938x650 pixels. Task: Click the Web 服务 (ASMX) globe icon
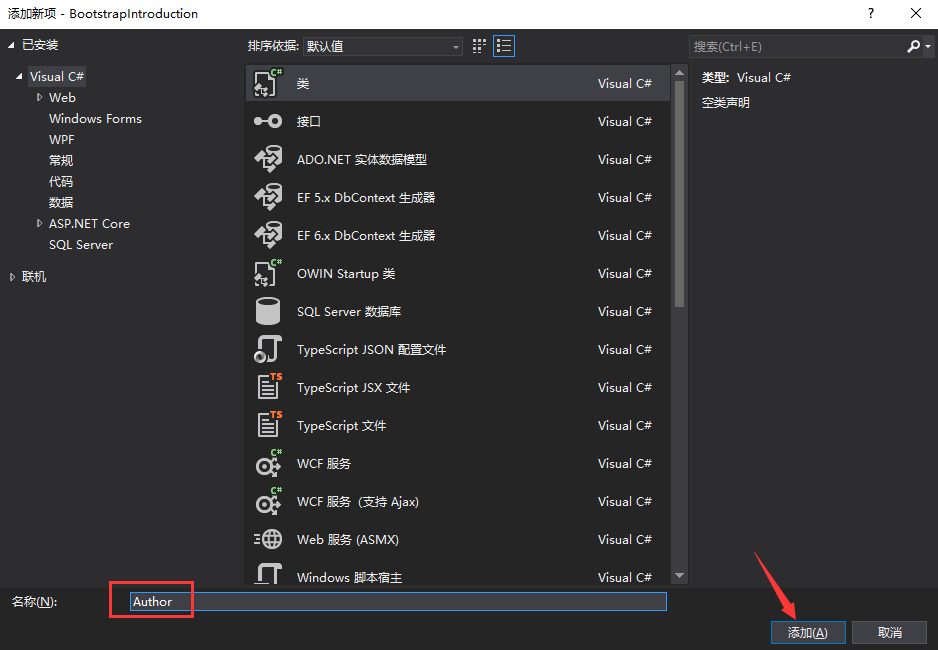(267, 539)
